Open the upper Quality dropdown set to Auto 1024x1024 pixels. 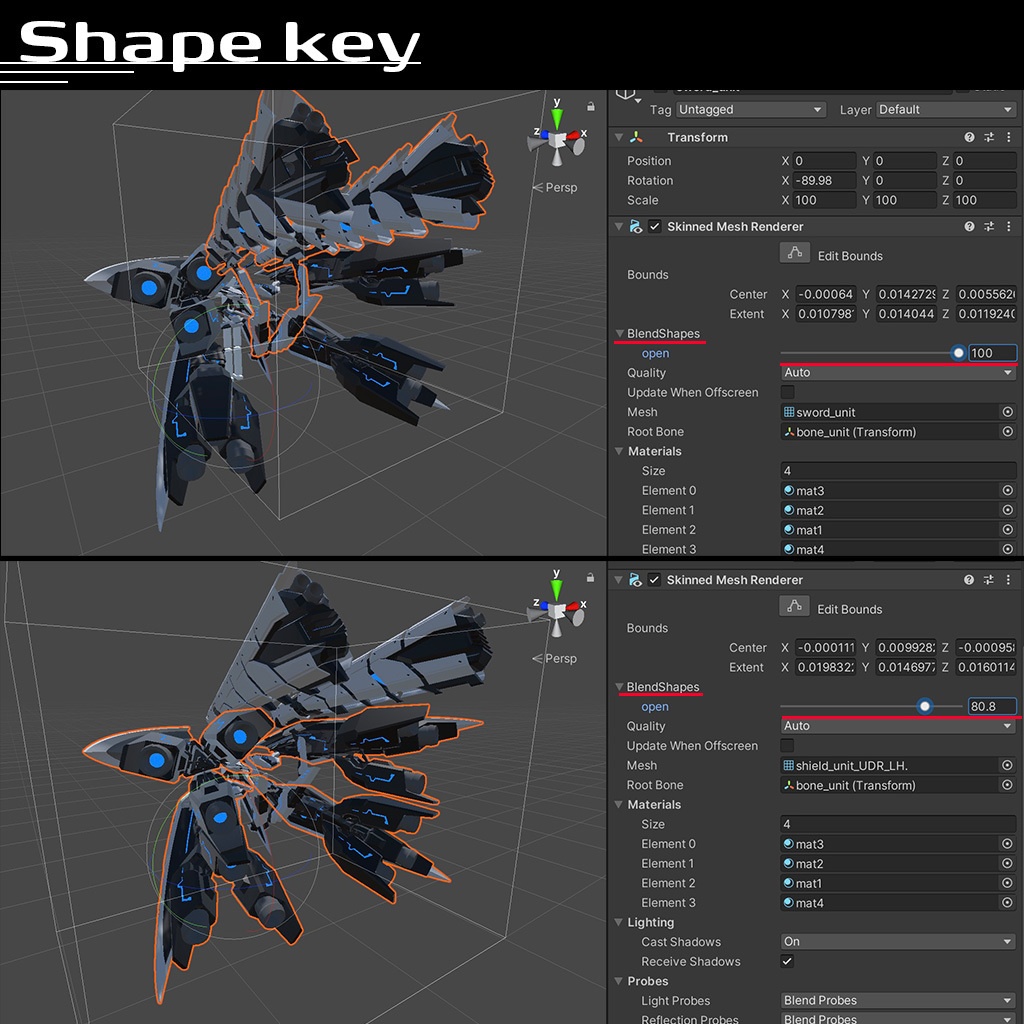(899, 372)
